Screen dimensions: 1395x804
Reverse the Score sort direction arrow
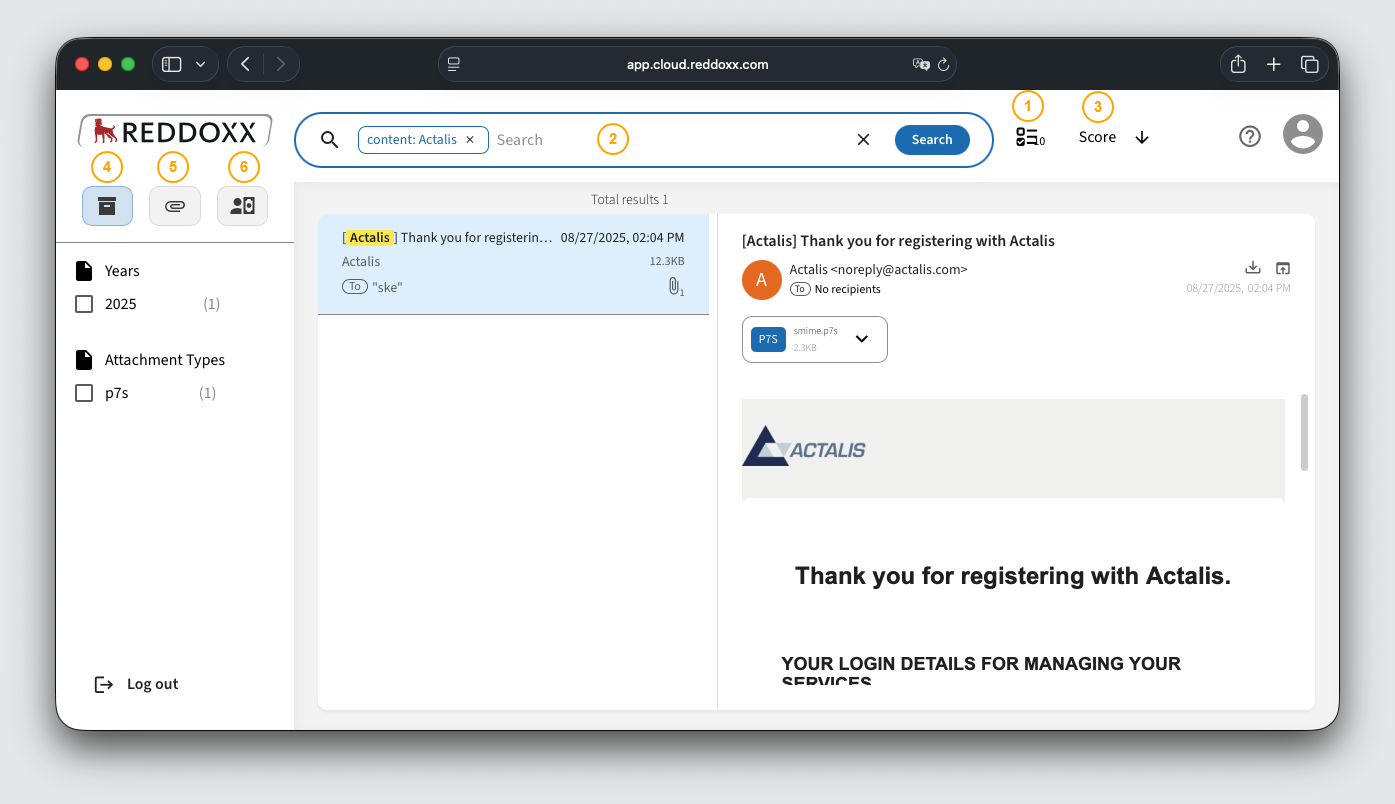click(1142, 137)
